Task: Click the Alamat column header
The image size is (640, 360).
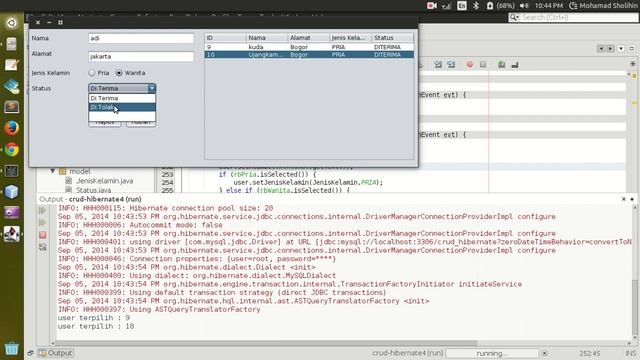Action: [309, 38]
